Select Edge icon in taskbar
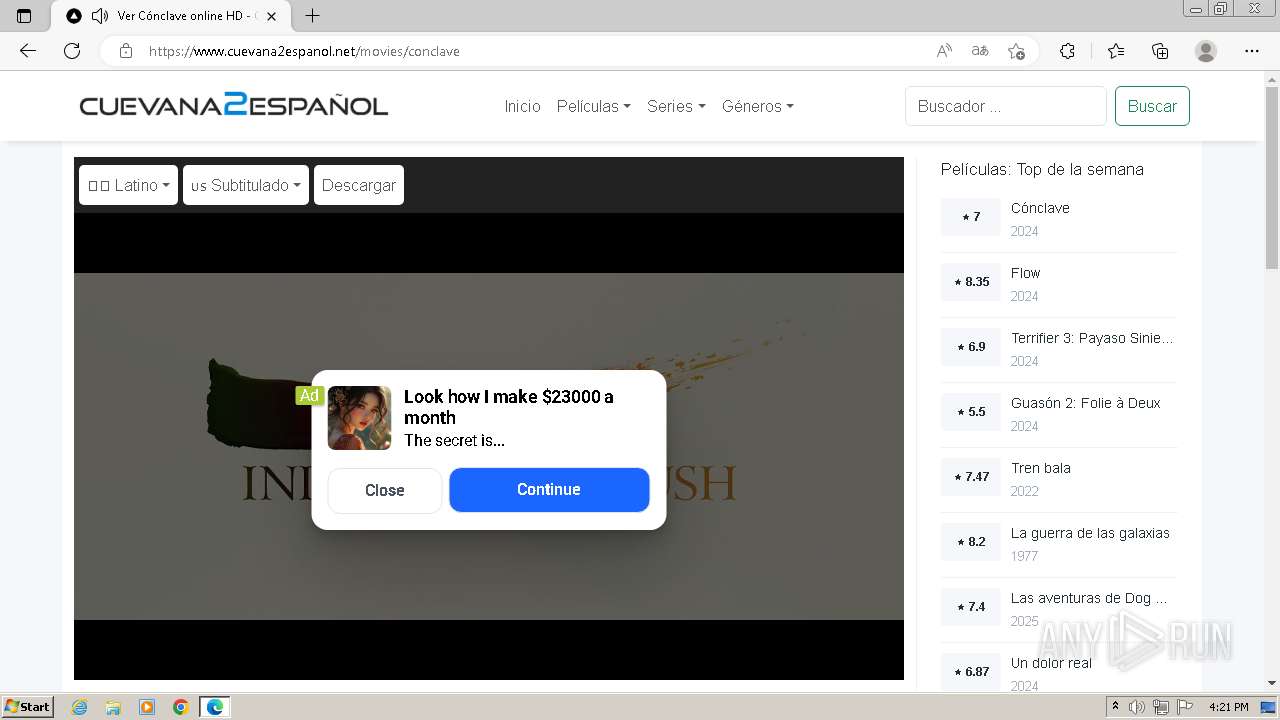 click(x=215, y=707)
